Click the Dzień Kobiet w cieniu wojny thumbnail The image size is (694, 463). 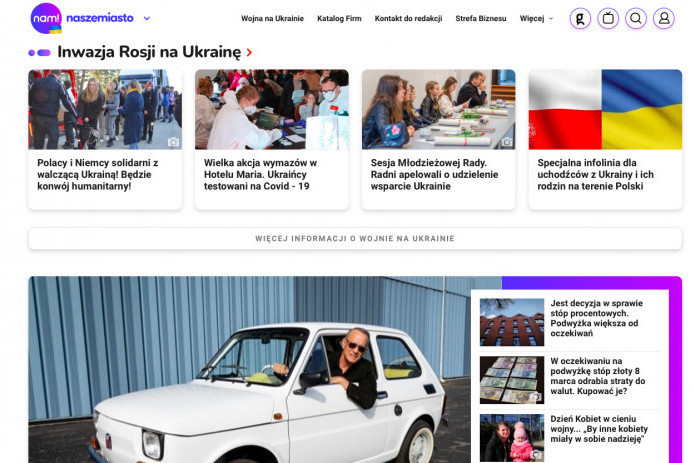point(512,438)
